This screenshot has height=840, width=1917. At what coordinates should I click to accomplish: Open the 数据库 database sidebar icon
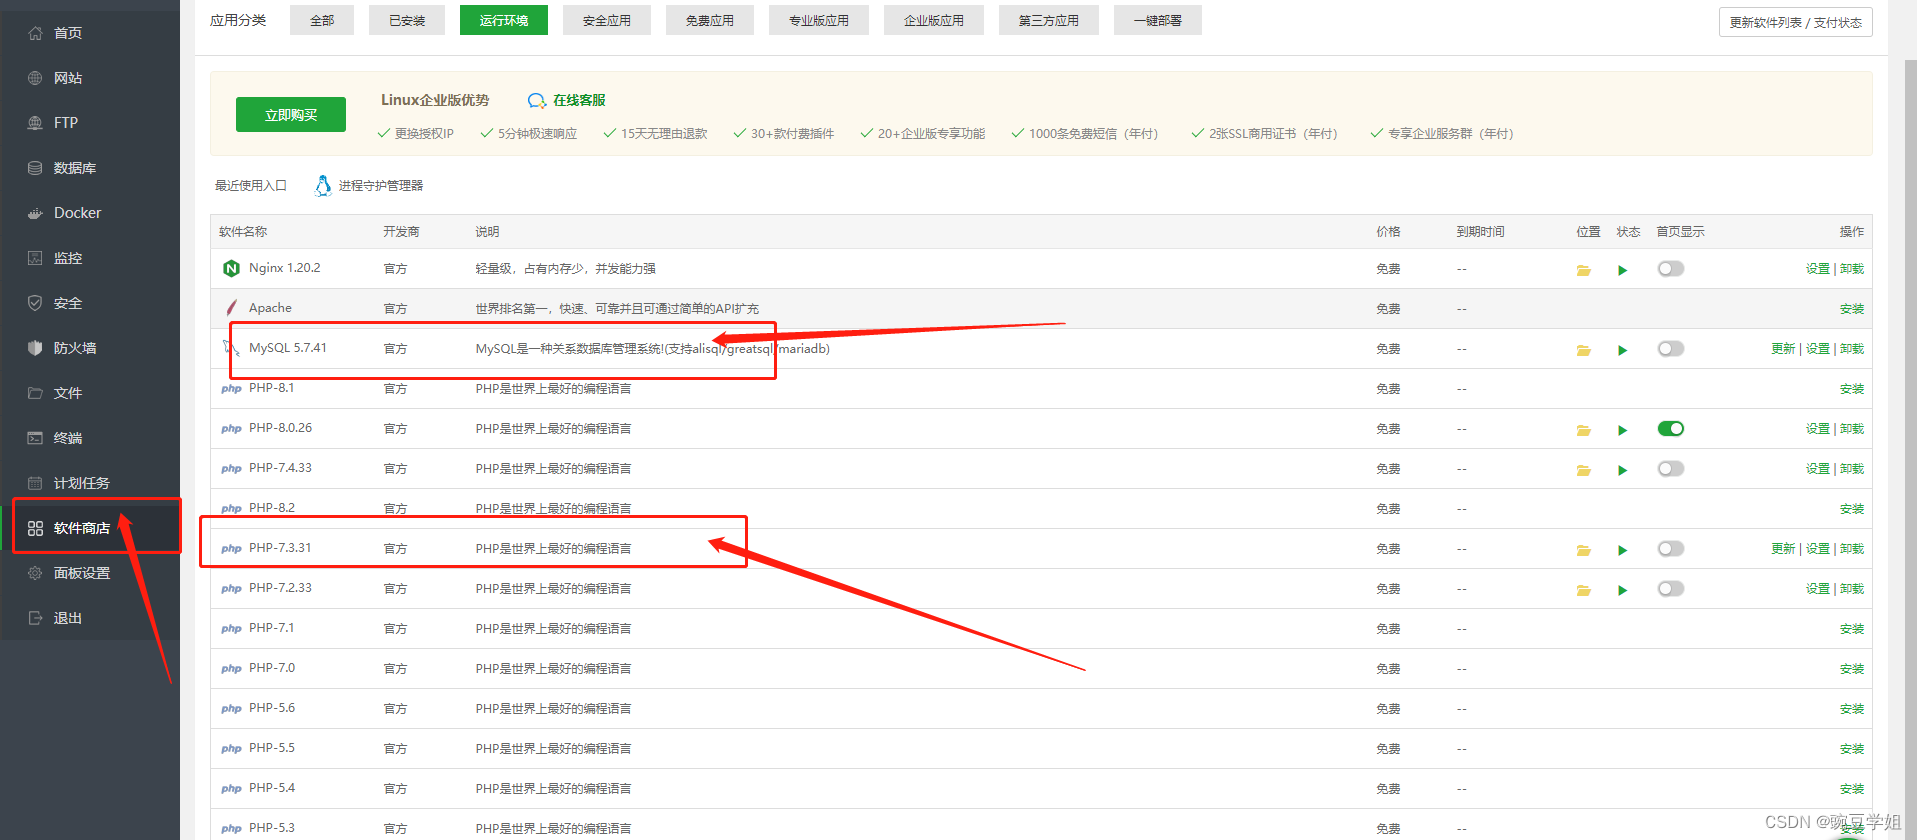pos(35,168)
